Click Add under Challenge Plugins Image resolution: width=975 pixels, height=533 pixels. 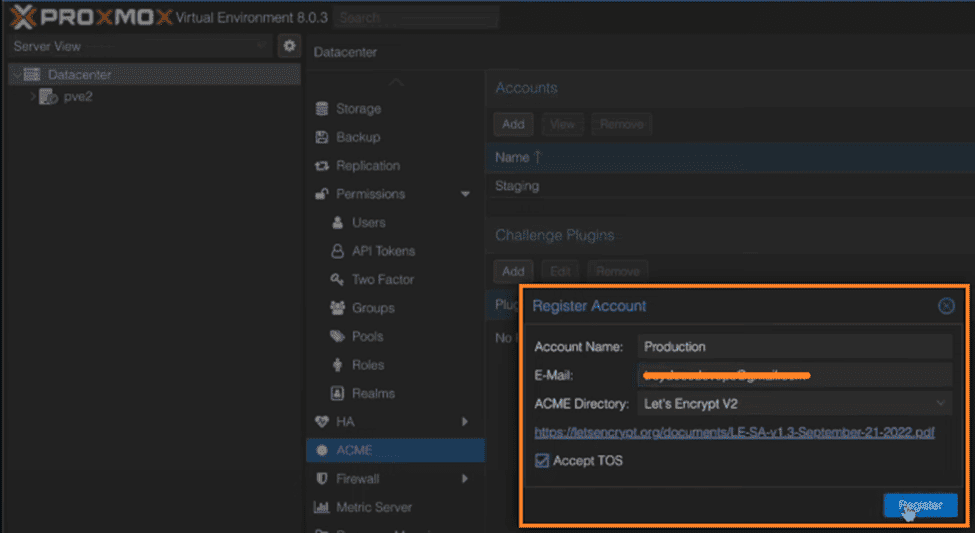point(513,272)
